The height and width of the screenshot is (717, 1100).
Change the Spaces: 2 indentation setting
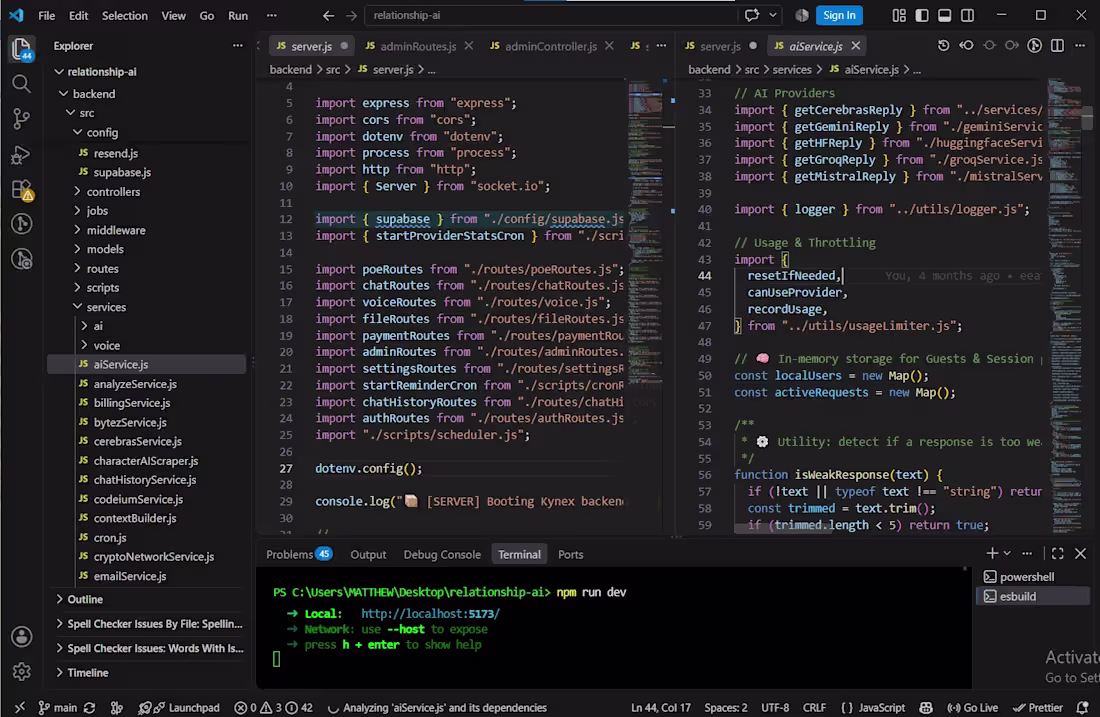tap(726, 707)
